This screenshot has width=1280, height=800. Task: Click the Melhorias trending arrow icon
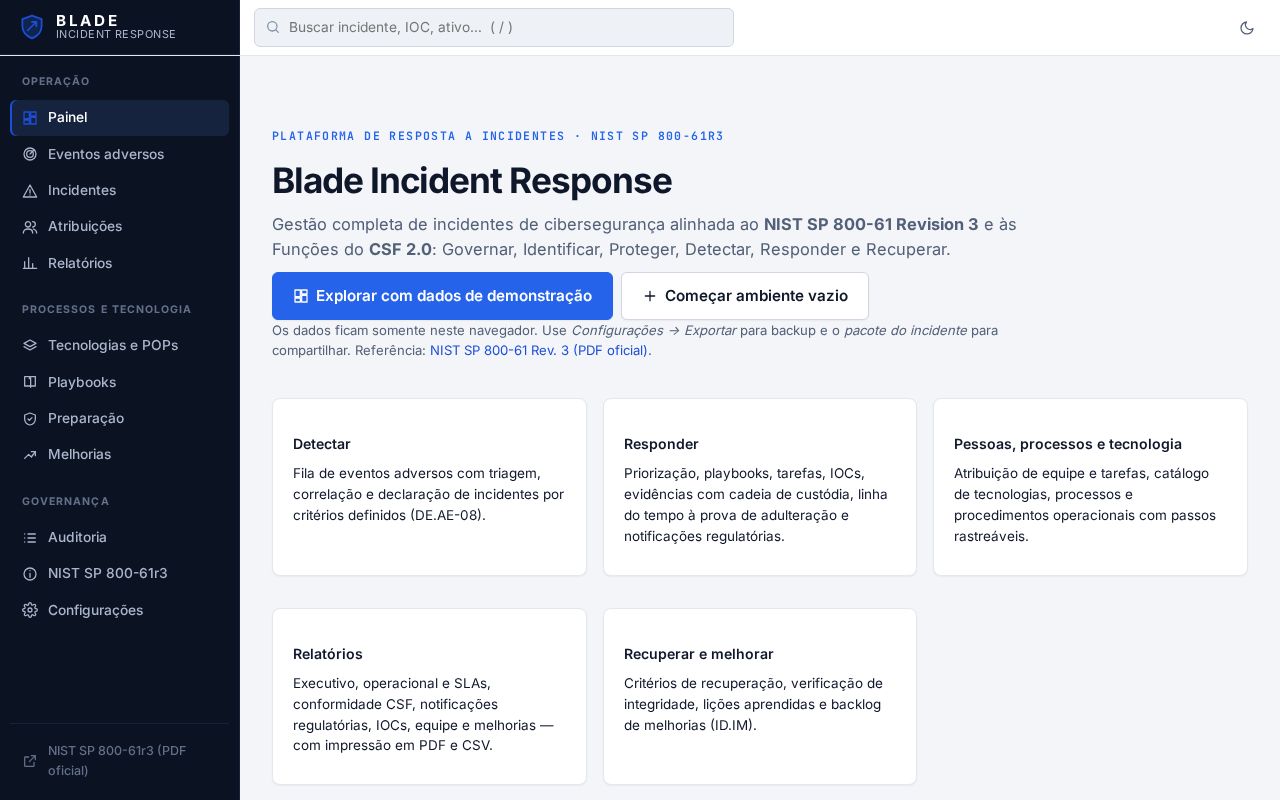(30, 454)
